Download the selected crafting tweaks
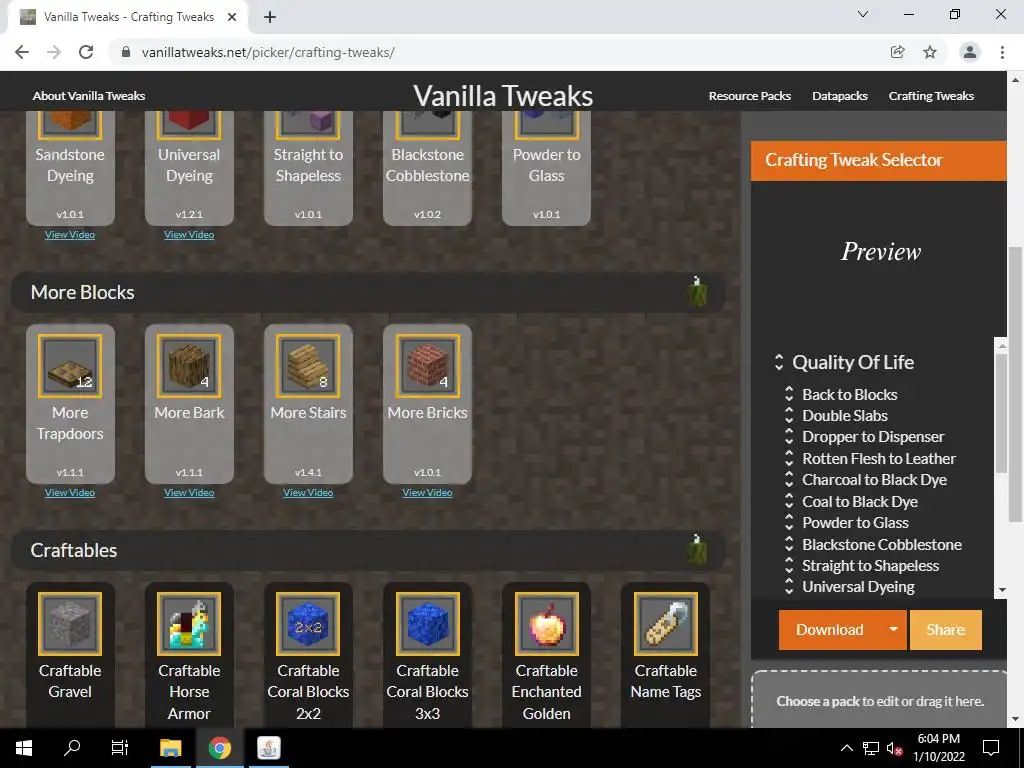The width and height of the screenshot is (1024, 768). tap(829, 630)
